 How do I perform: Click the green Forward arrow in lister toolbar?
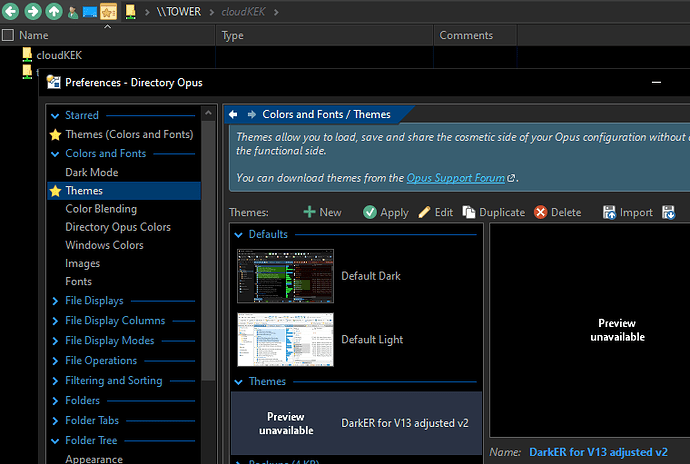tap(33, 11)
